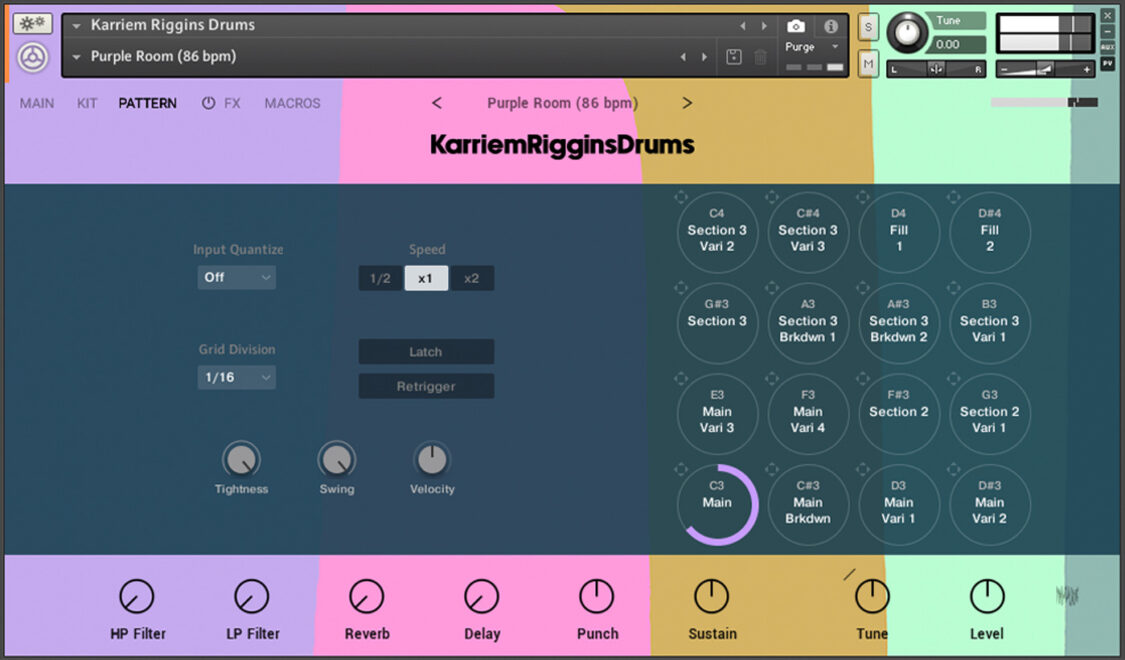
Task: Switch to the KIT tab
Action: [86, 103]
